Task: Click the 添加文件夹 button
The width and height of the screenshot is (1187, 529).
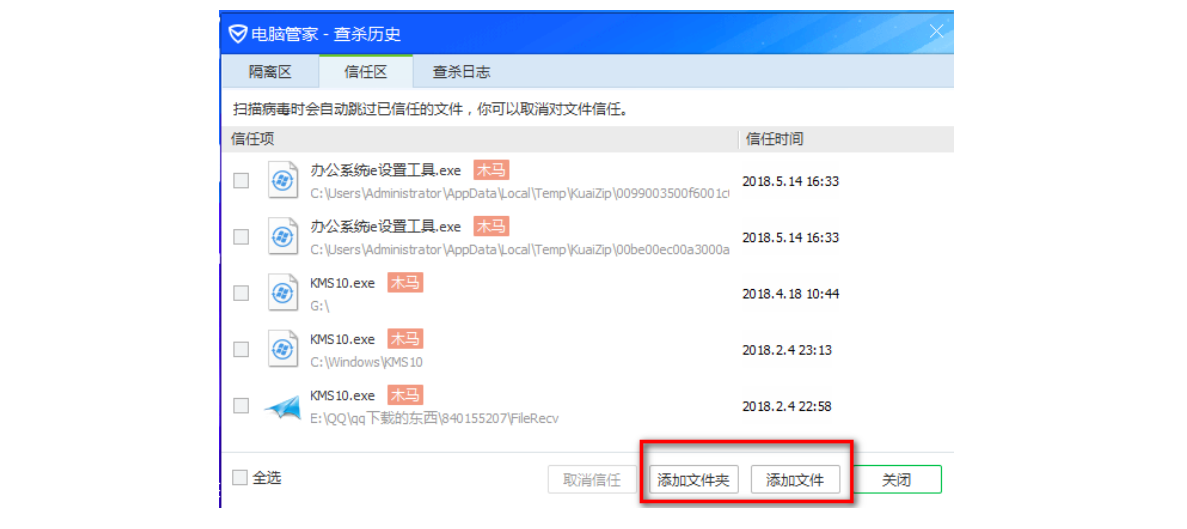Action: pyautogui.click(x=693, y=479)
